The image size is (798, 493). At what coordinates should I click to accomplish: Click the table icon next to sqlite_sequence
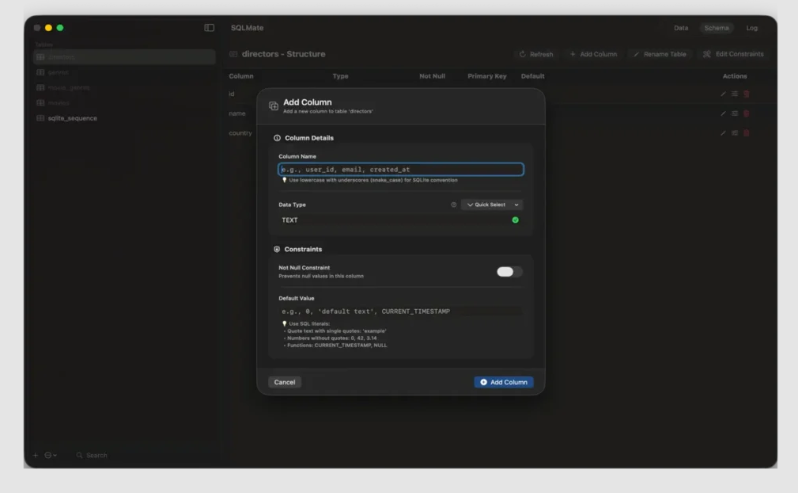pyautogui.click(x=40, y=118)
